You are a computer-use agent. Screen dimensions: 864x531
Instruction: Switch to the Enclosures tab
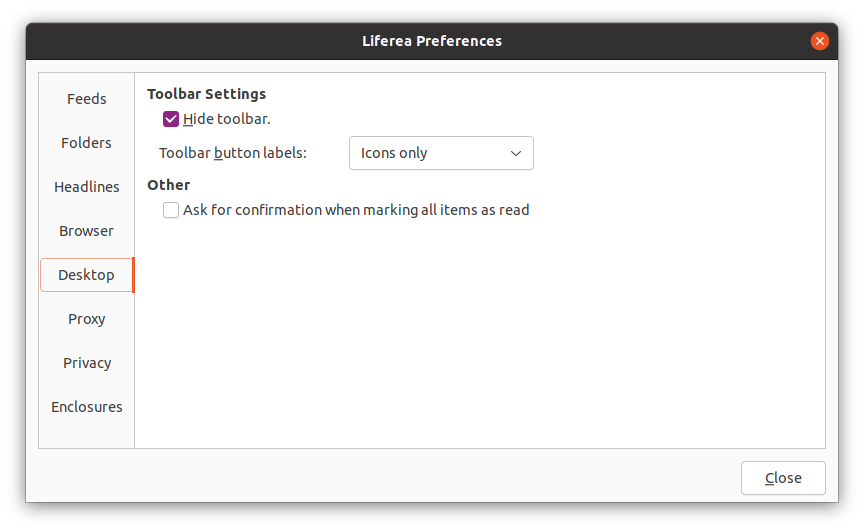click(86, 407)
